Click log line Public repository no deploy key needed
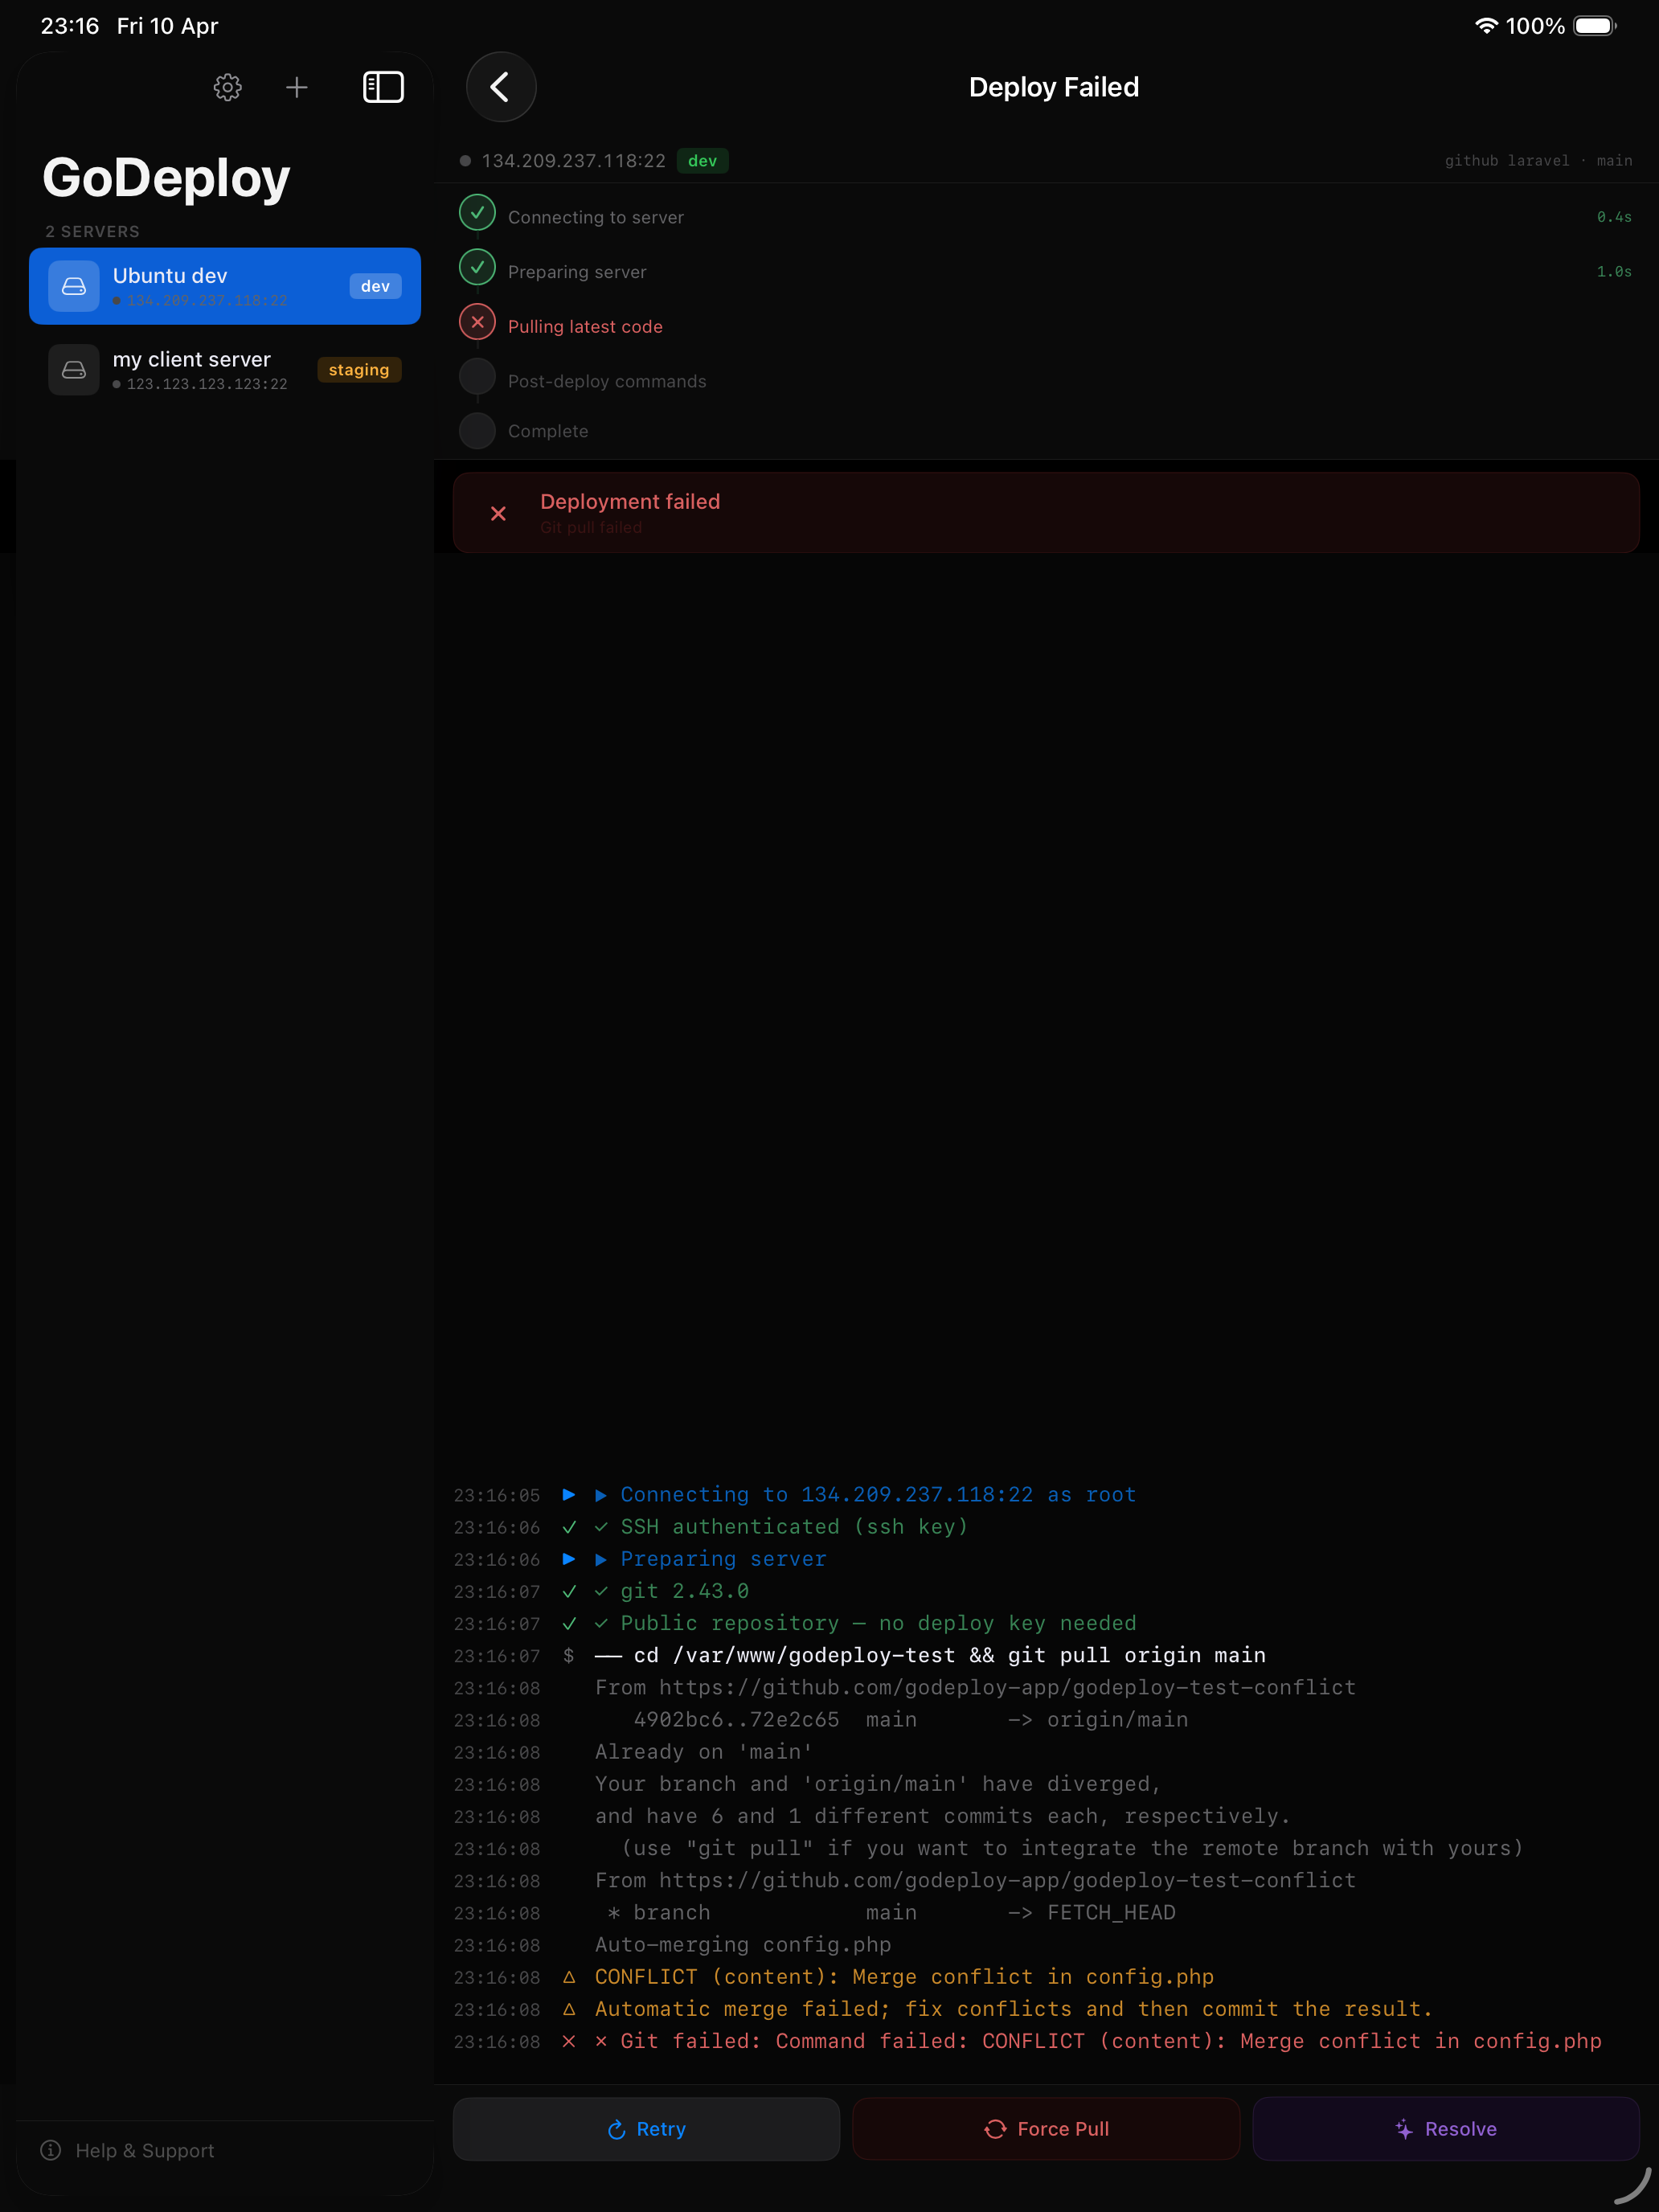The image size is (1659, 2212). (x=865, y=1623)
